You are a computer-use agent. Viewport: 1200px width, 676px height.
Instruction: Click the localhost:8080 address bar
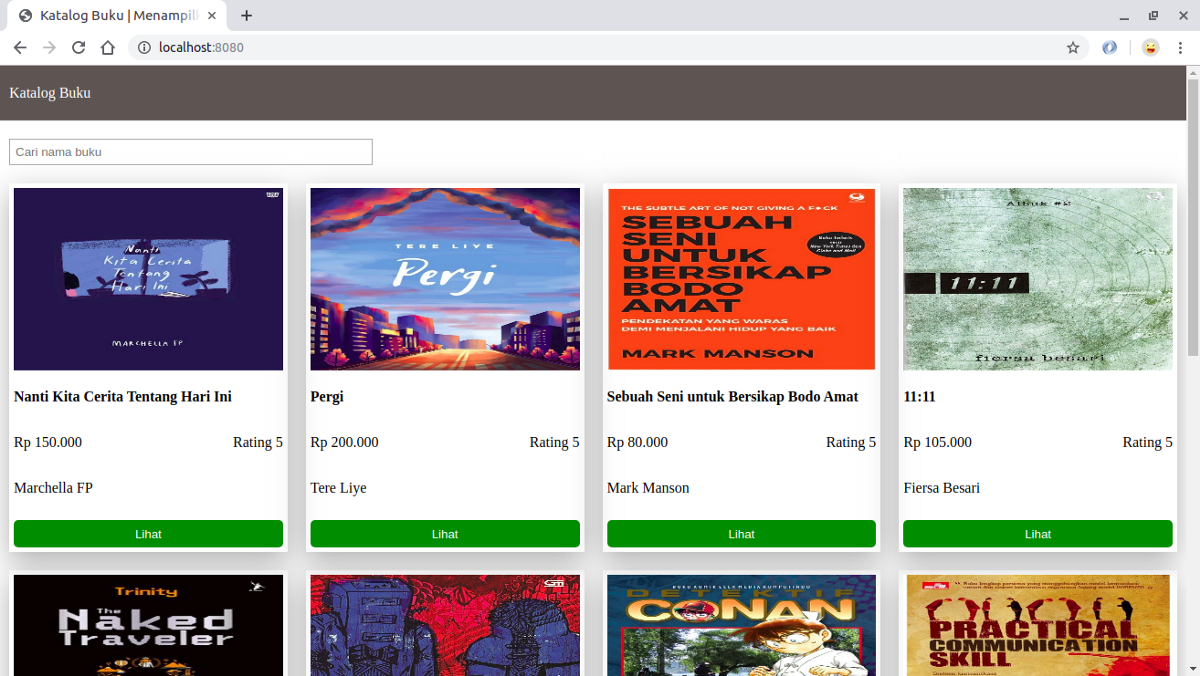tap(608, 47)
